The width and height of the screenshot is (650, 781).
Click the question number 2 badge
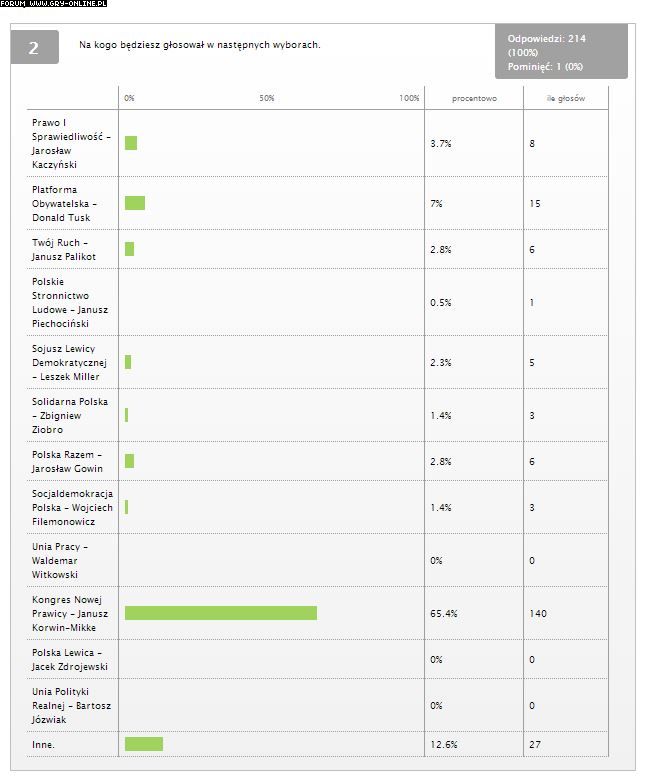34,47
